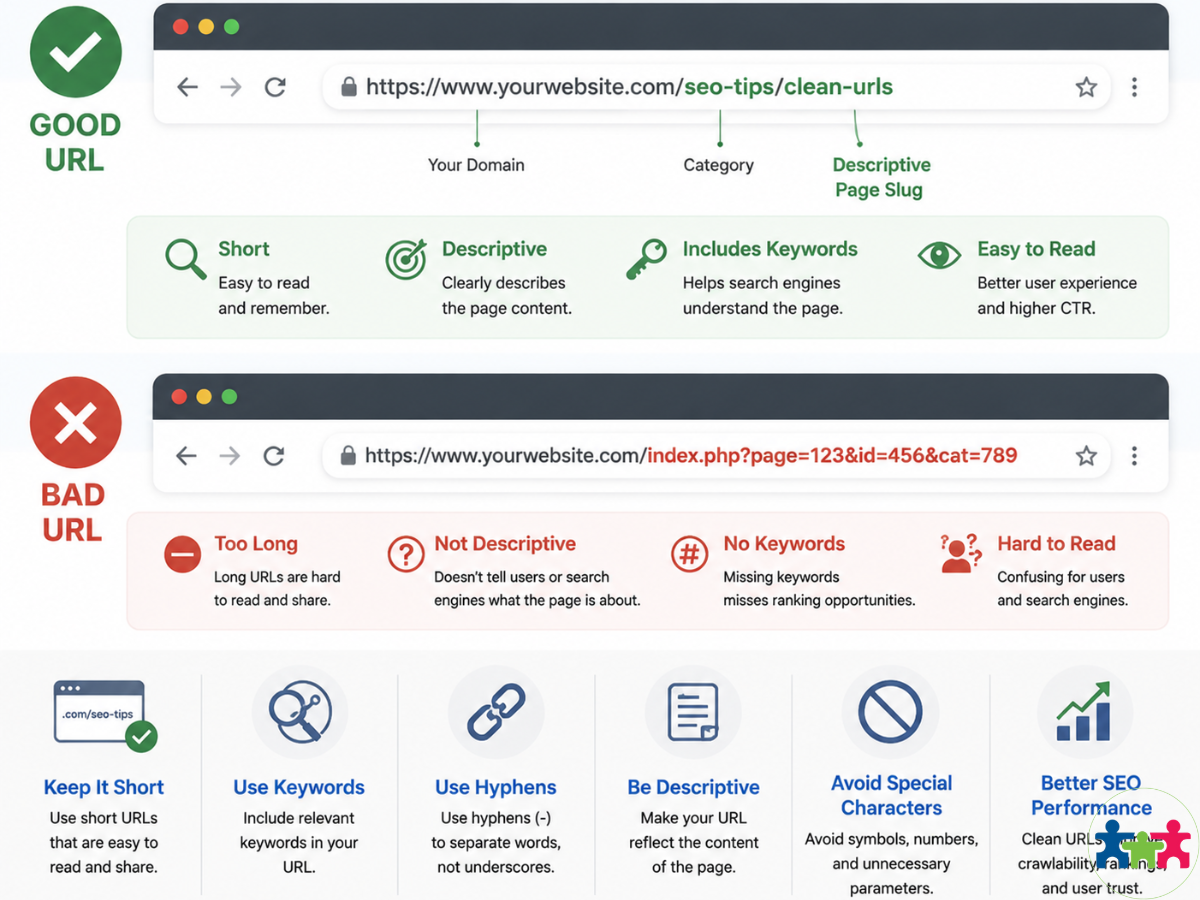The width and height of the screenshot is (1200, 900).
Task: Click the forward arrow in the Bad URL browser
Action: (230, 456)
